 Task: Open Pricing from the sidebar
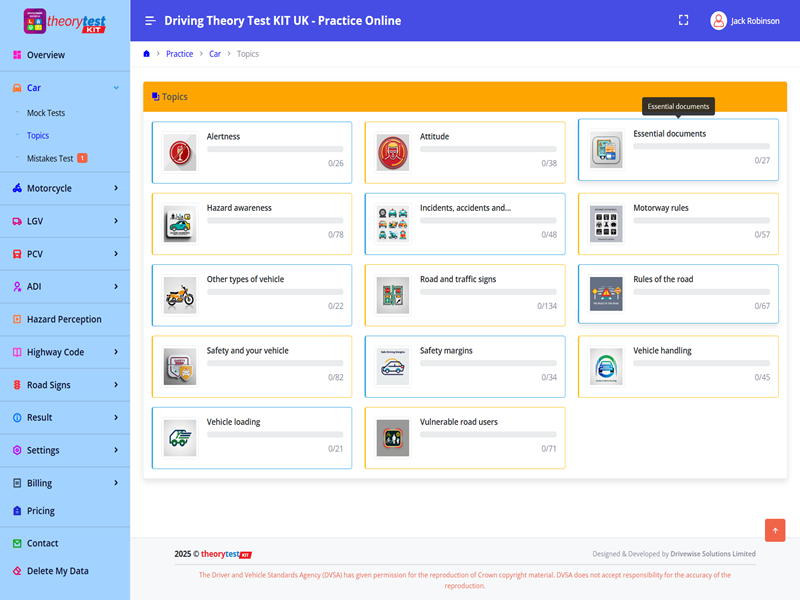pos(41,511)
